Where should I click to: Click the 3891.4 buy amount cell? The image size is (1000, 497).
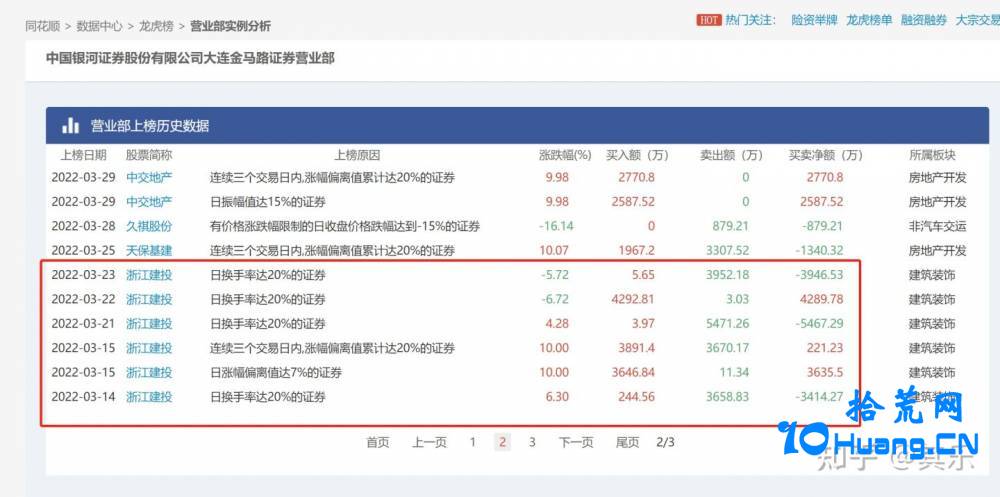click(x=636, y=348)
